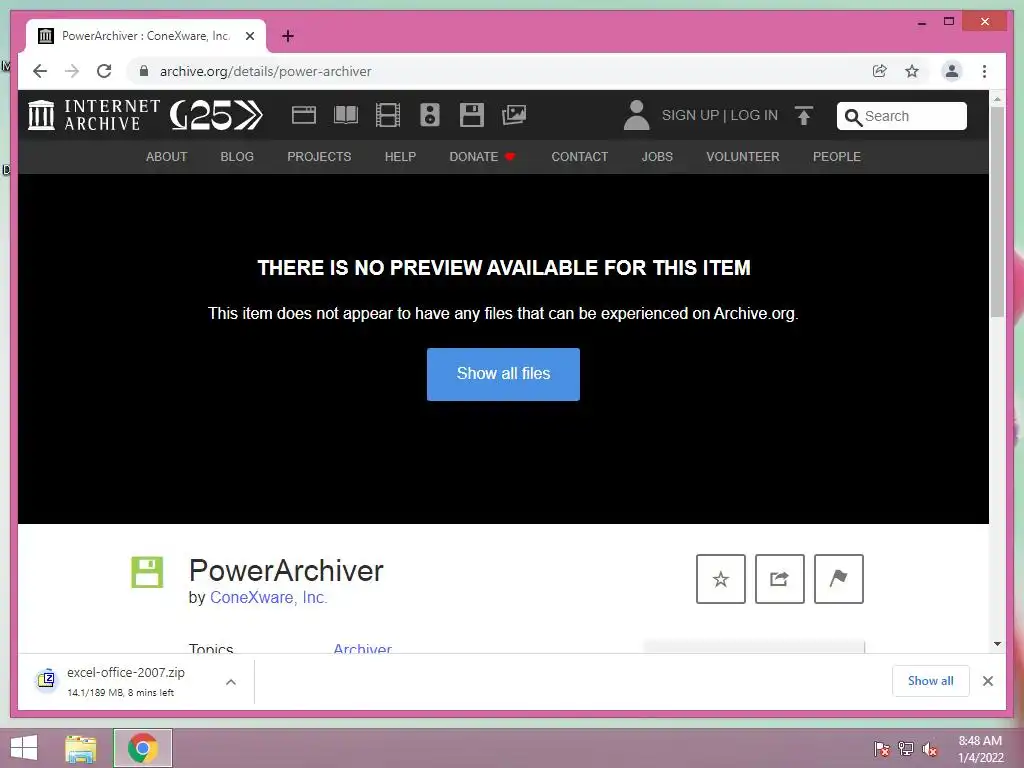Open File Explorer from taskbar
The width and height of the screenshot is (1024, 768).
pos(81,748)
